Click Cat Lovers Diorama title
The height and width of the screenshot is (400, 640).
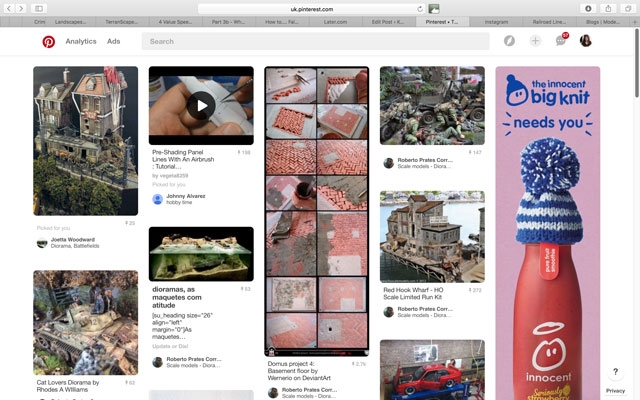[x=68, y=386]
